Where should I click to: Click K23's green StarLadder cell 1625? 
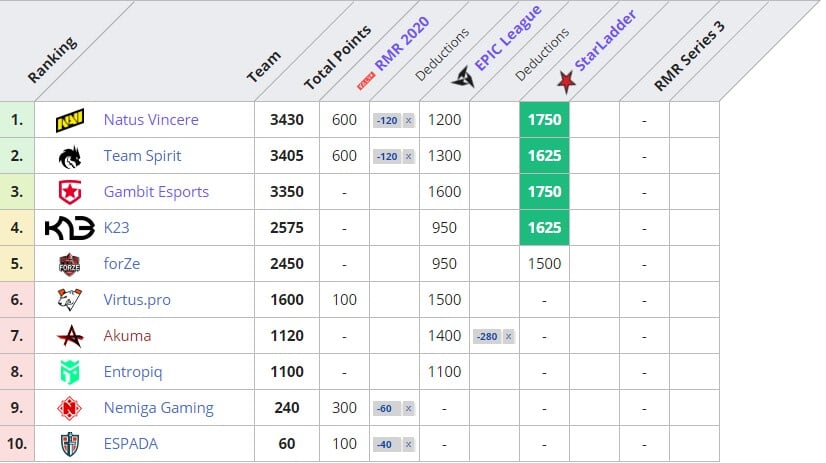(x=545, y=228)
